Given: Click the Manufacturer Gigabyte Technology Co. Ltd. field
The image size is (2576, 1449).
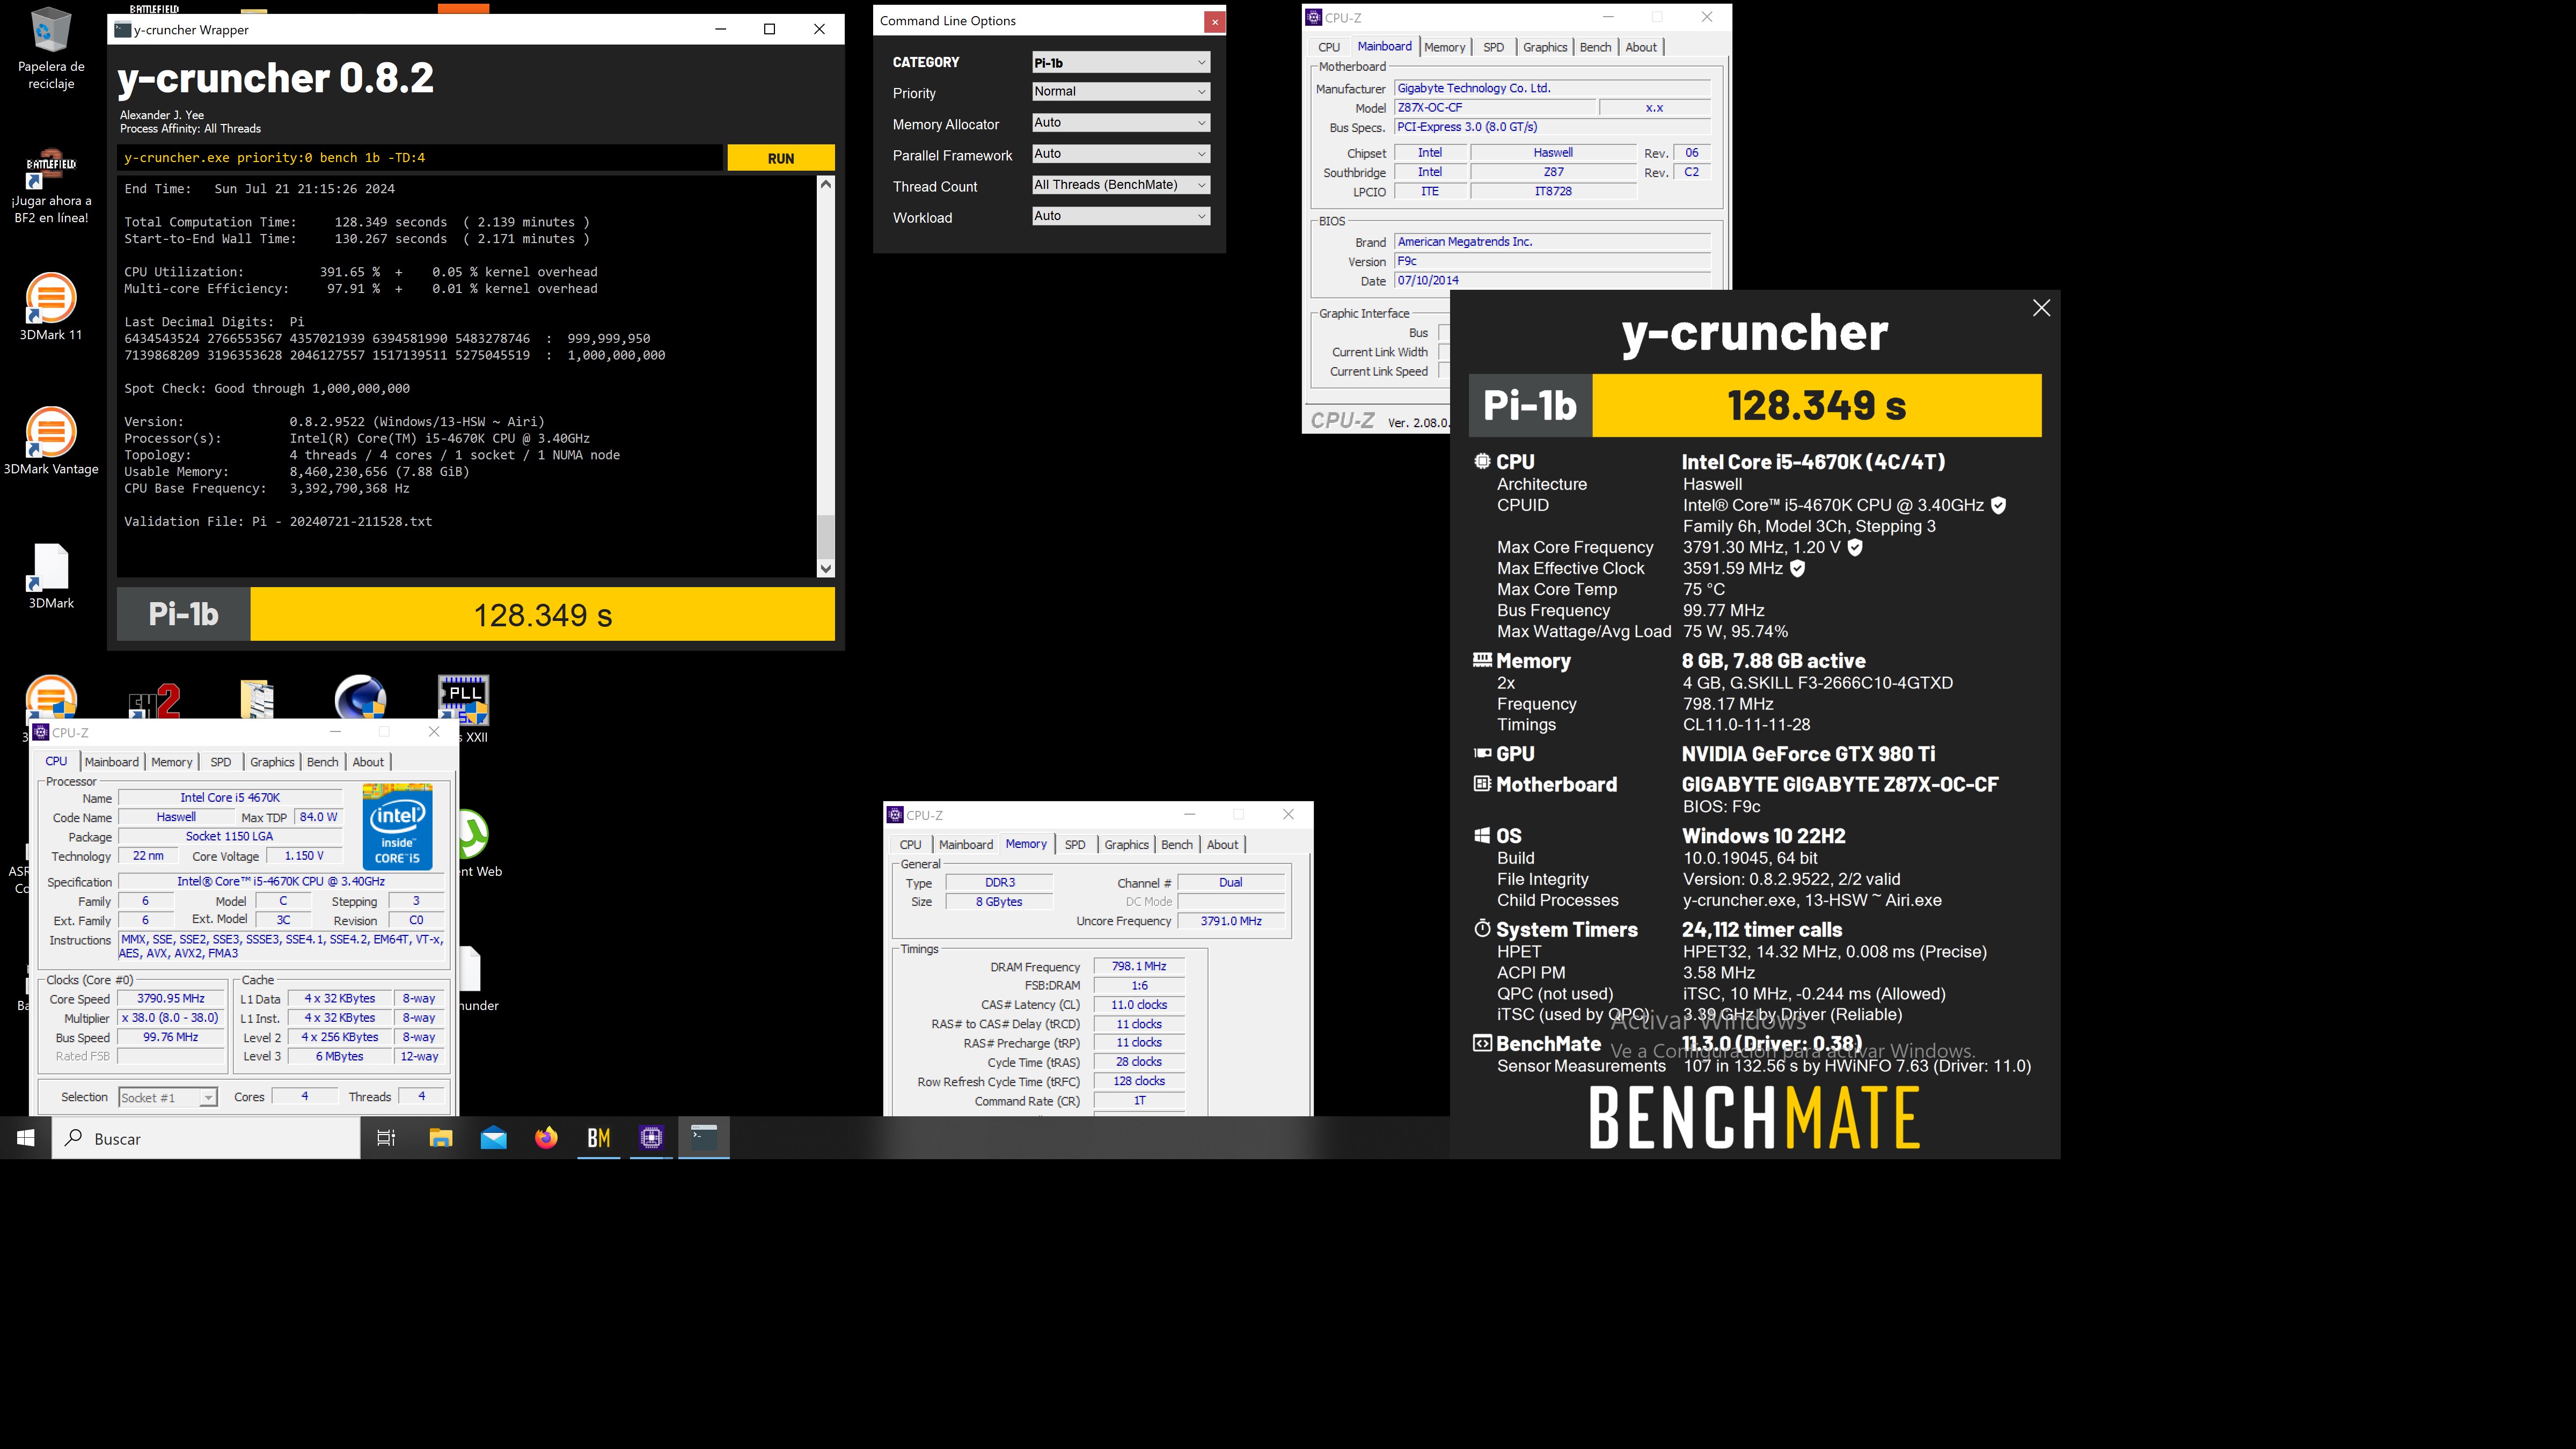Looking at the screenshot, I should [x=1553, y=88].
